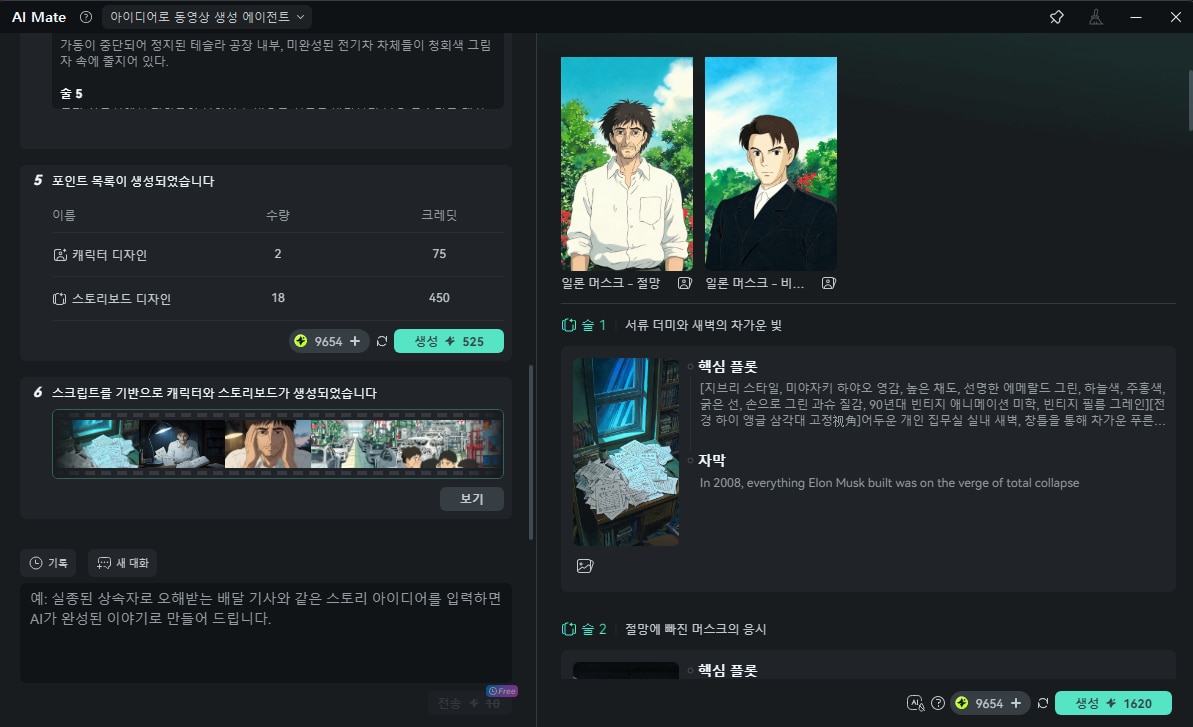Focus the story idea input field

pyautogui.click(x=266, y=631)
